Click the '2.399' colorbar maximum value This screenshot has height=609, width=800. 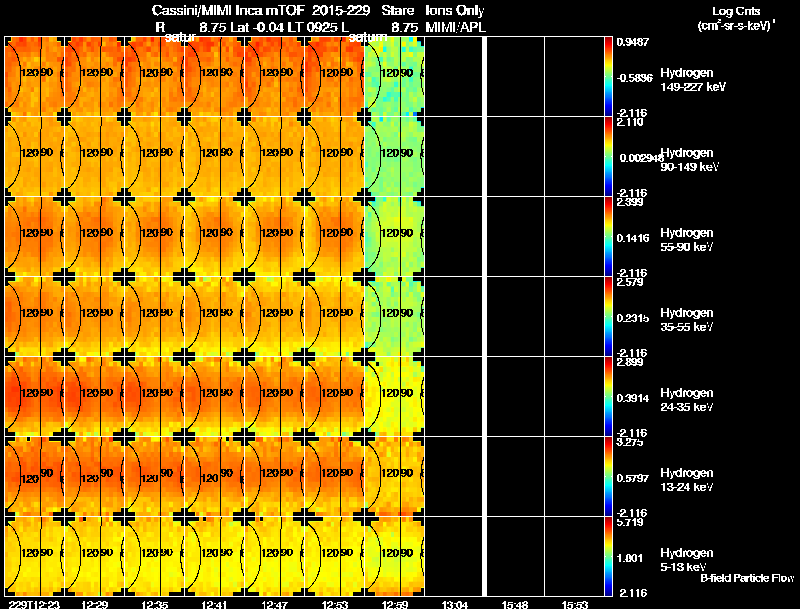coord(630,202)
